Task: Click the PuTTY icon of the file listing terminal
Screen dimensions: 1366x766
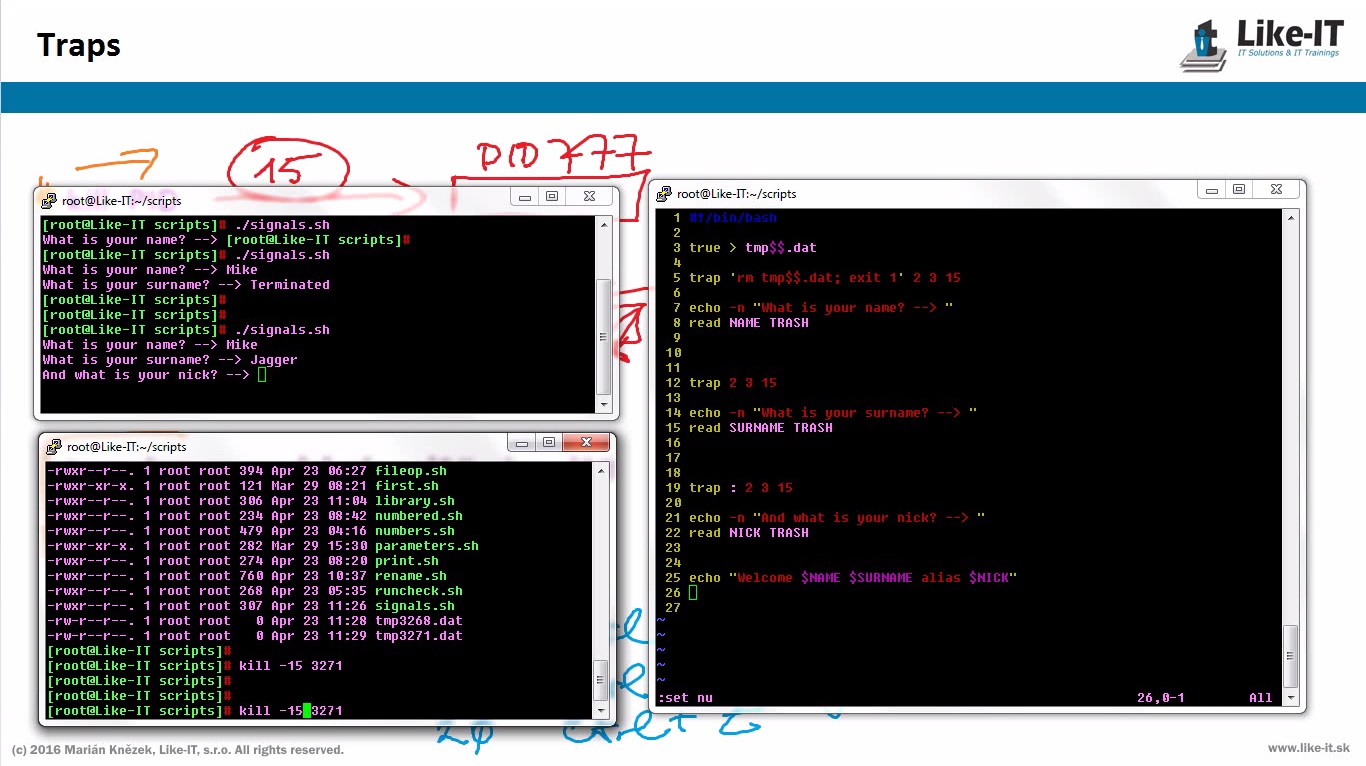Action: (x=53, y=447)
